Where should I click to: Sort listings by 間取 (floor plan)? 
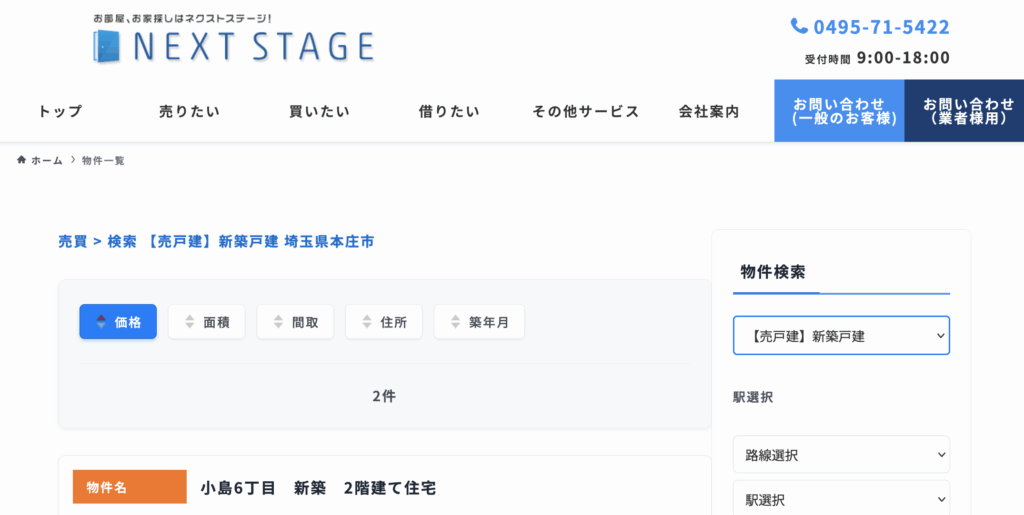[x=295, y=322]
